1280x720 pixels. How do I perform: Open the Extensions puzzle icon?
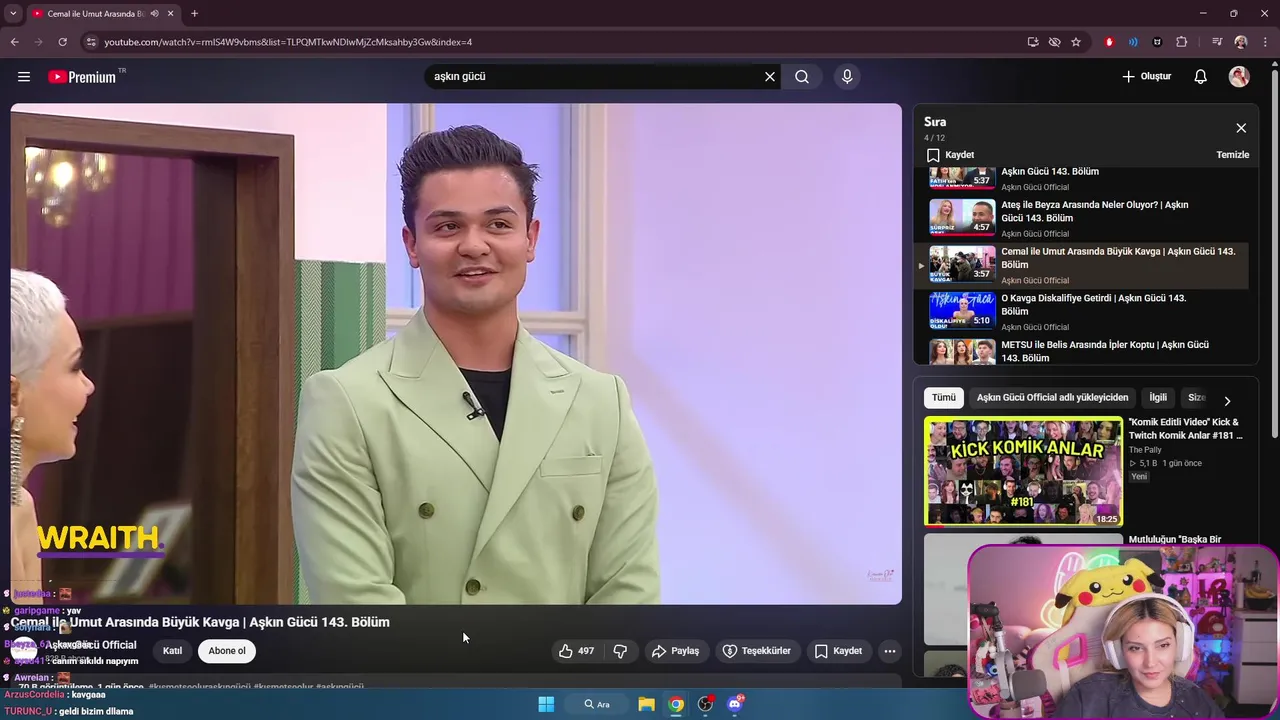pyautogui.click(x=1182, y=42)
